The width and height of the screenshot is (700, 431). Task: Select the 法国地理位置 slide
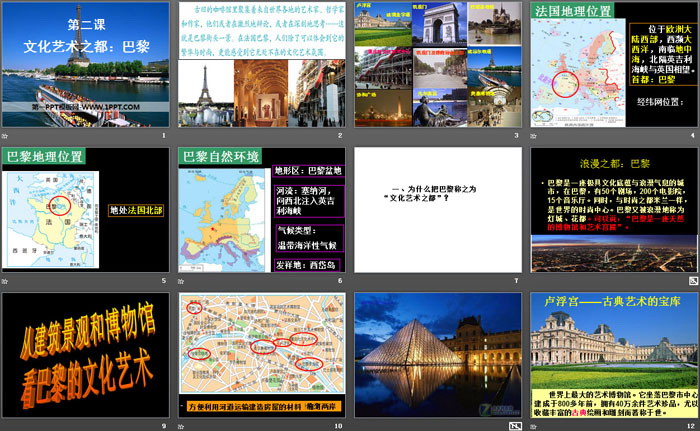(612, 63)
